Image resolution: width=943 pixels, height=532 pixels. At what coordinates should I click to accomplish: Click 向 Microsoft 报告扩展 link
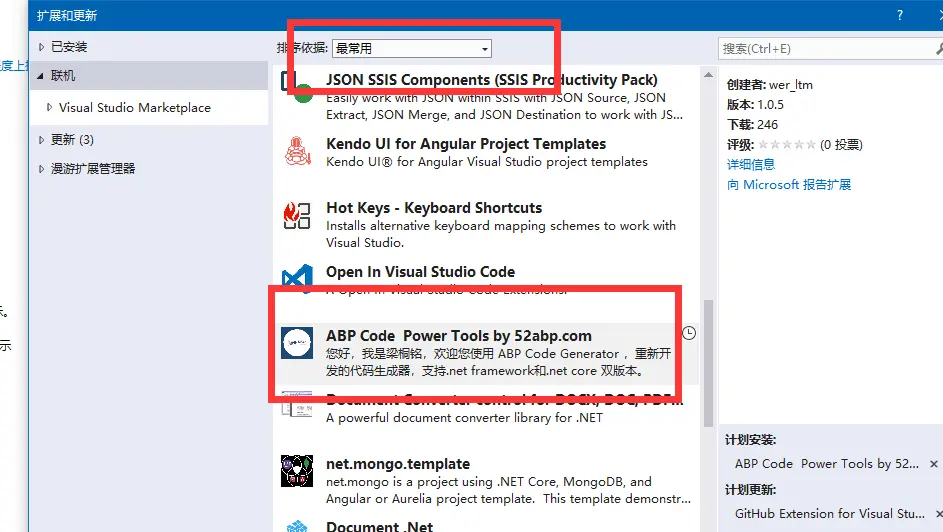coord(789,185)
